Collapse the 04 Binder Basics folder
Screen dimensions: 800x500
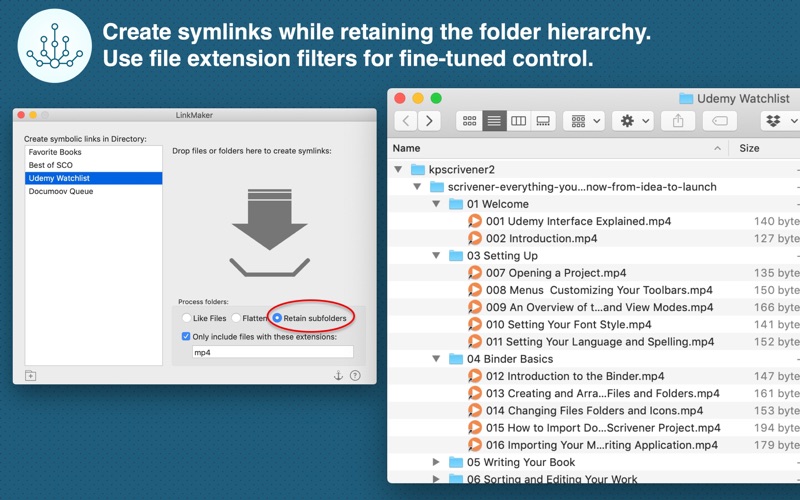click(x=436, y=359)
